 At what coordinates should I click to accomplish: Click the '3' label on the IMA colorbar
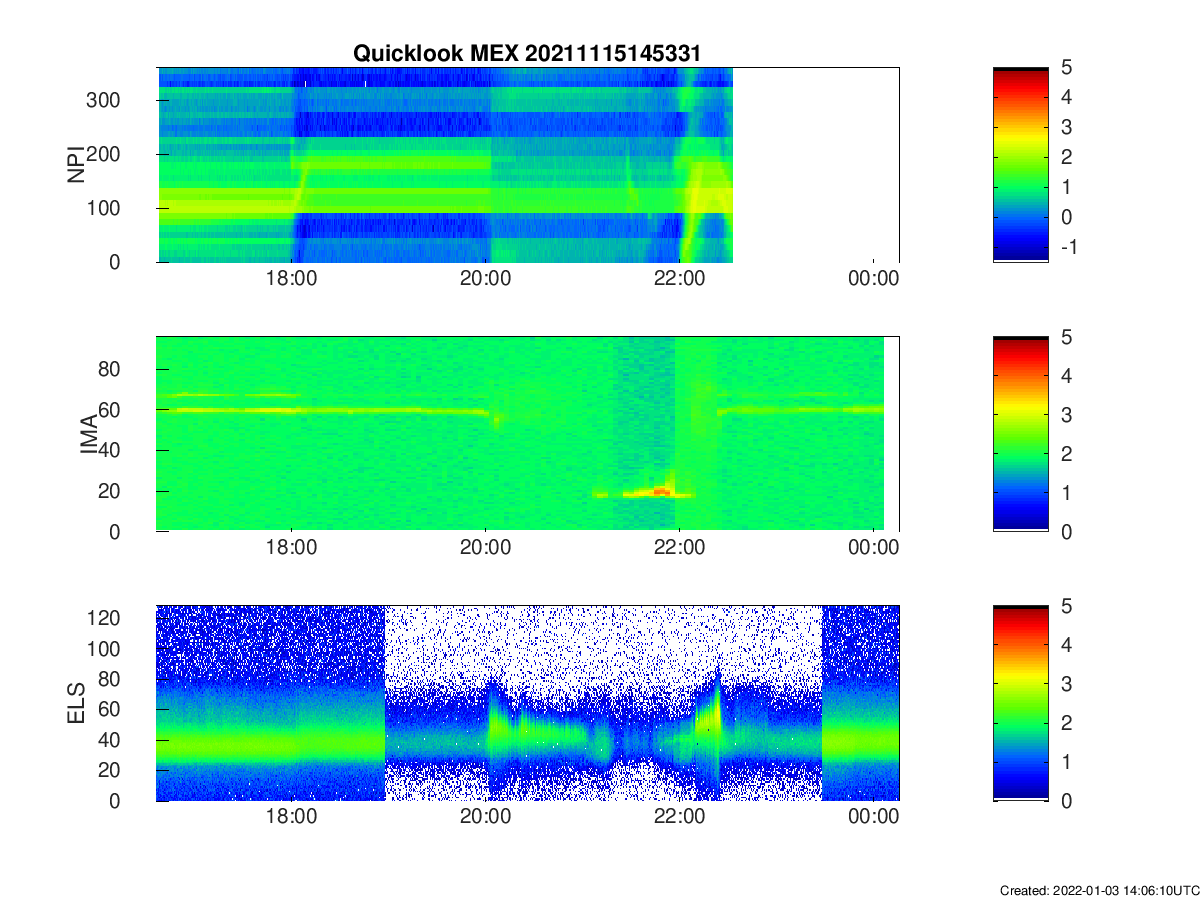click(x=1066, y=415)
